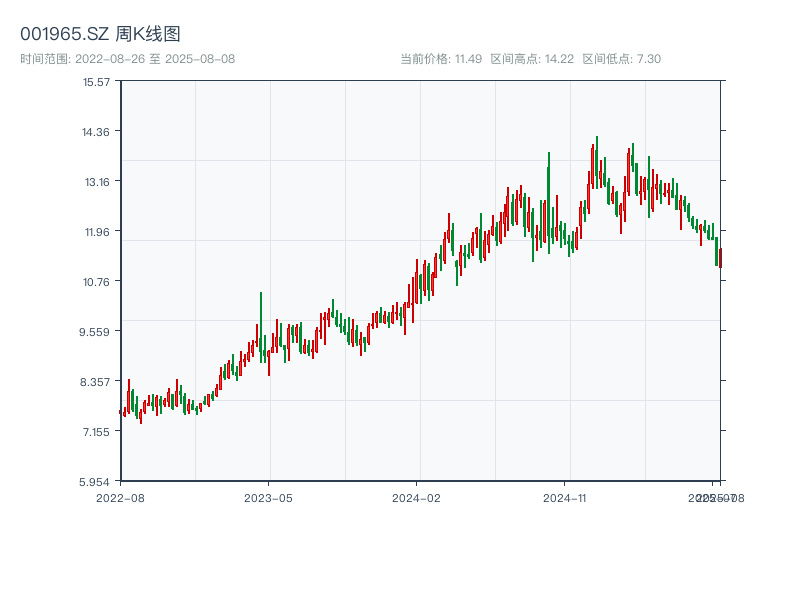Pick the 2024-11 x-axis date label
800x600 pixels.
point(564,497)
